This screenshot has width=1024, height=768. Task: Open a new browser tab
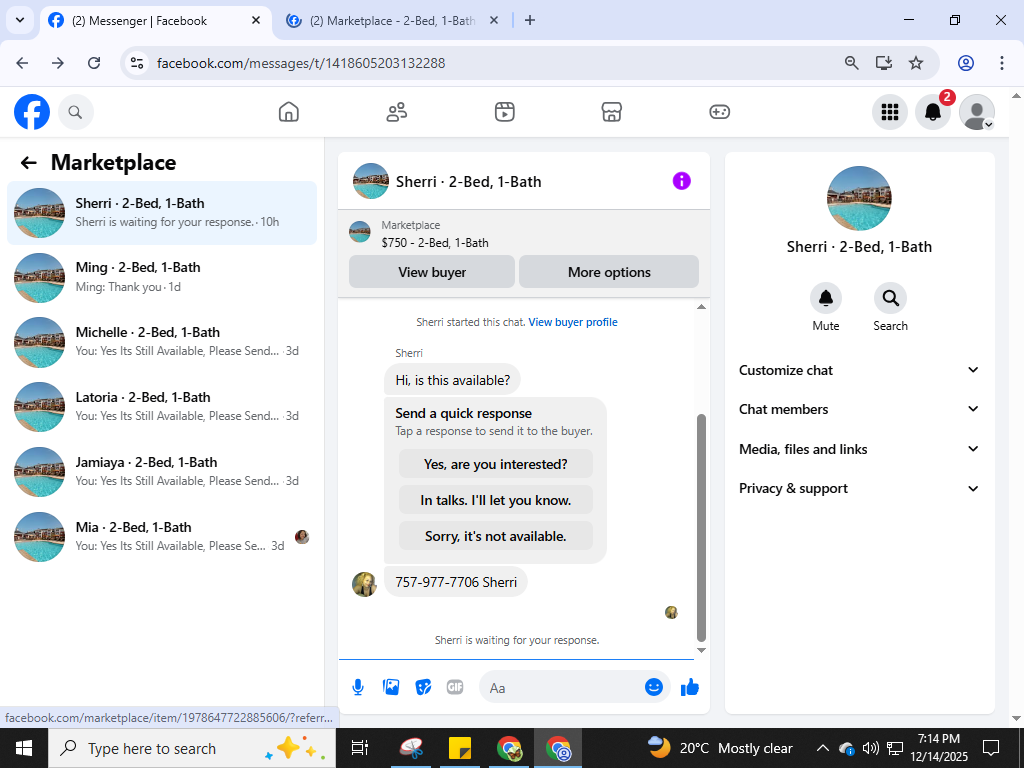point(530,21)
